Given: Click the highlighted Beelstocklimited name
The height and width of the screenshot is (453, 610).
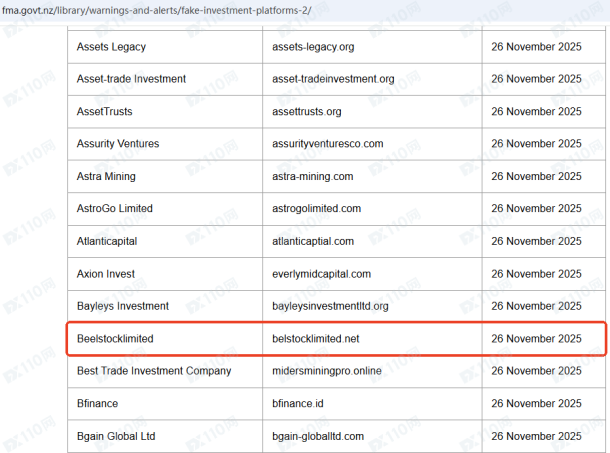Looking at the screenshot, I should [x=115, y=339].
